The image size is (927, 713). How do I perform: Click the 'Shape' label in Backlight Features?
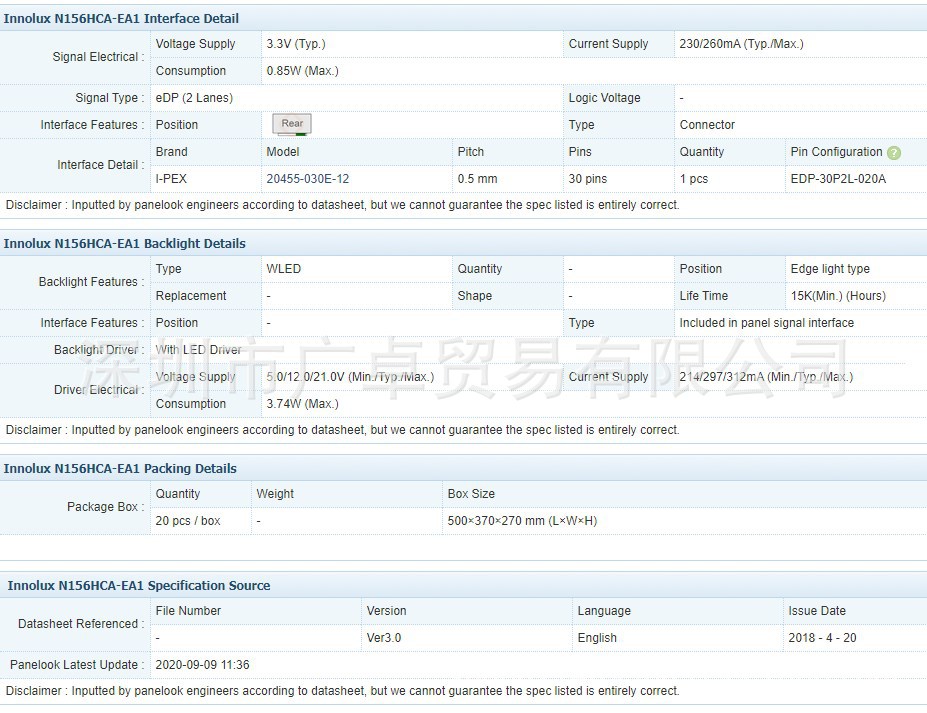click(x=475, y=296)
